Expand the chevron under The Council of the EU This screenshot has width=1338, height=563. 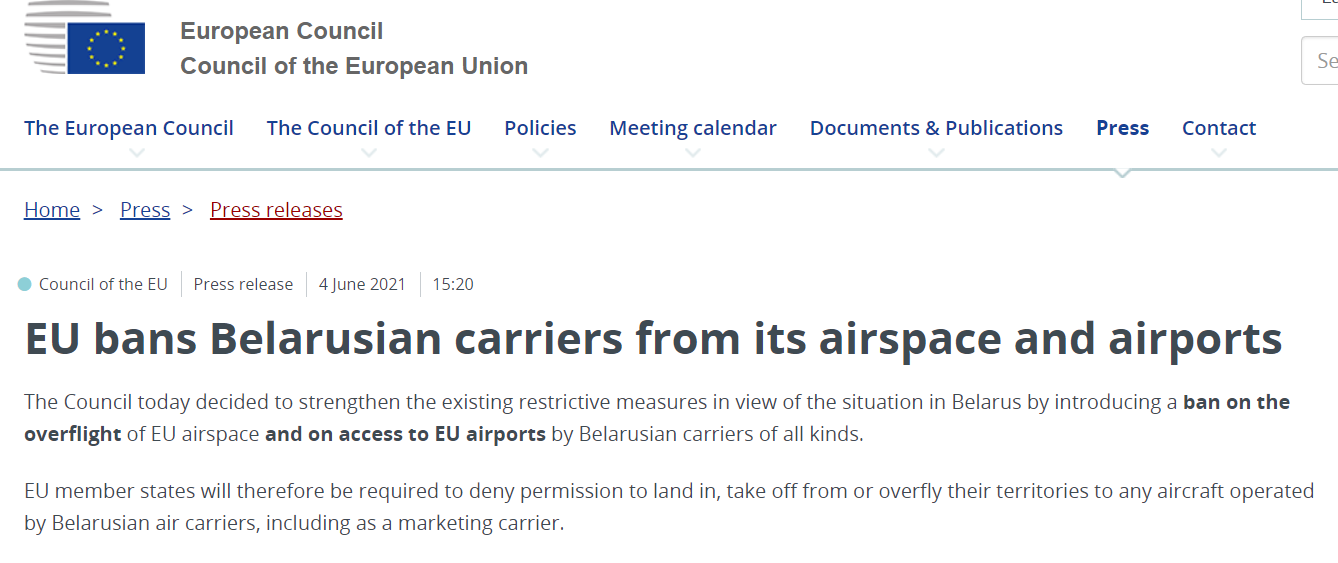(369, 153)
